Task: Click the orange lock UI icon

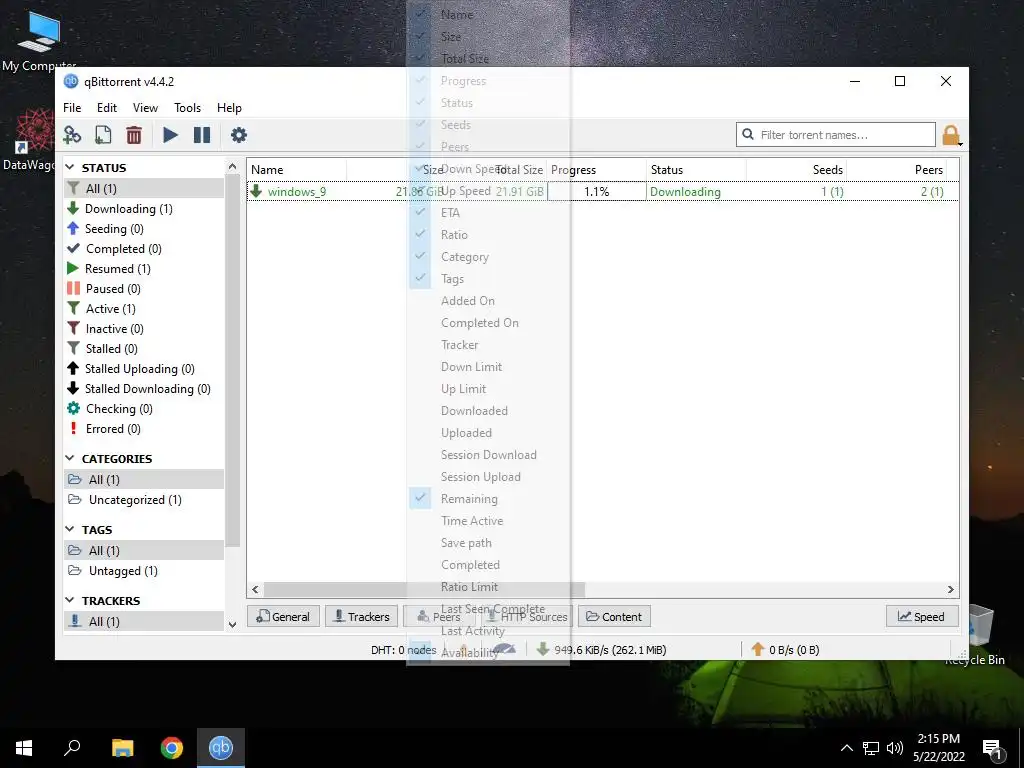Action: click(951, 135)
